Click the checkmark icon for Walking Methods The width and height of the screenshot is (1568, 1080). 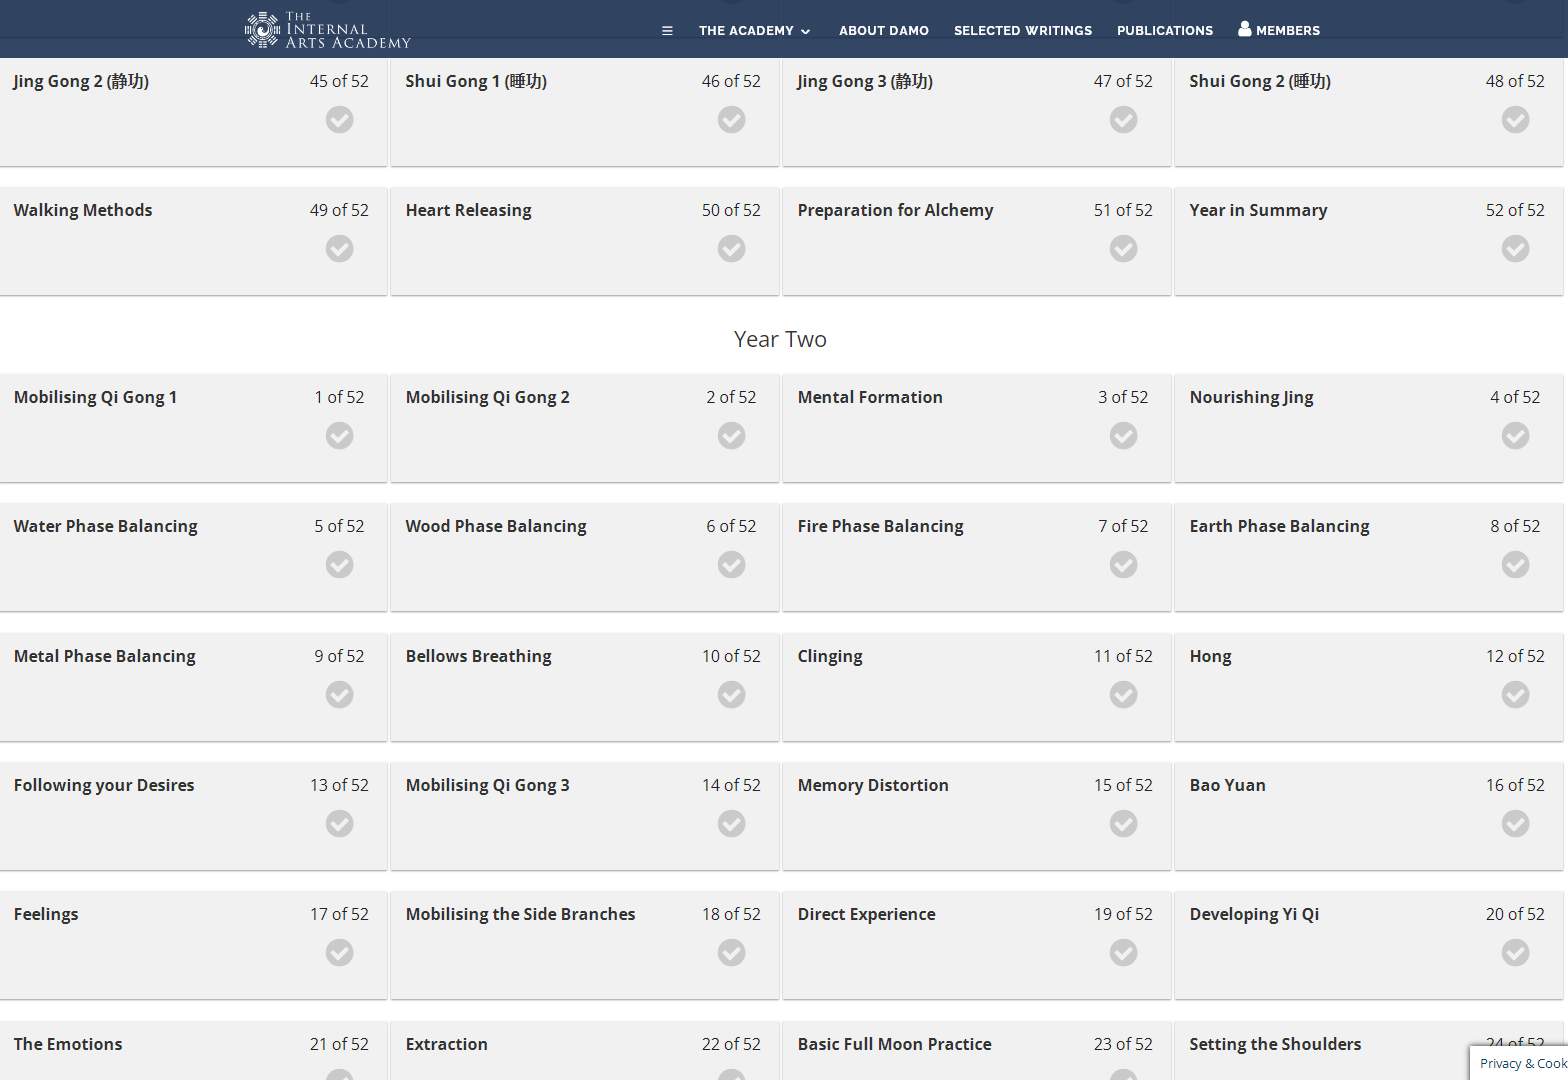pos(340,249)
